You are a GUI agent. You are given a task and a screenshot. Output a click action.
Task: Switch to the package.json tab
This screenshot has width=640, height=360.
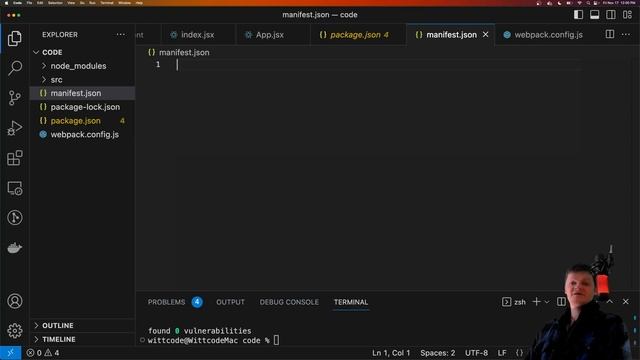(359, 35)
